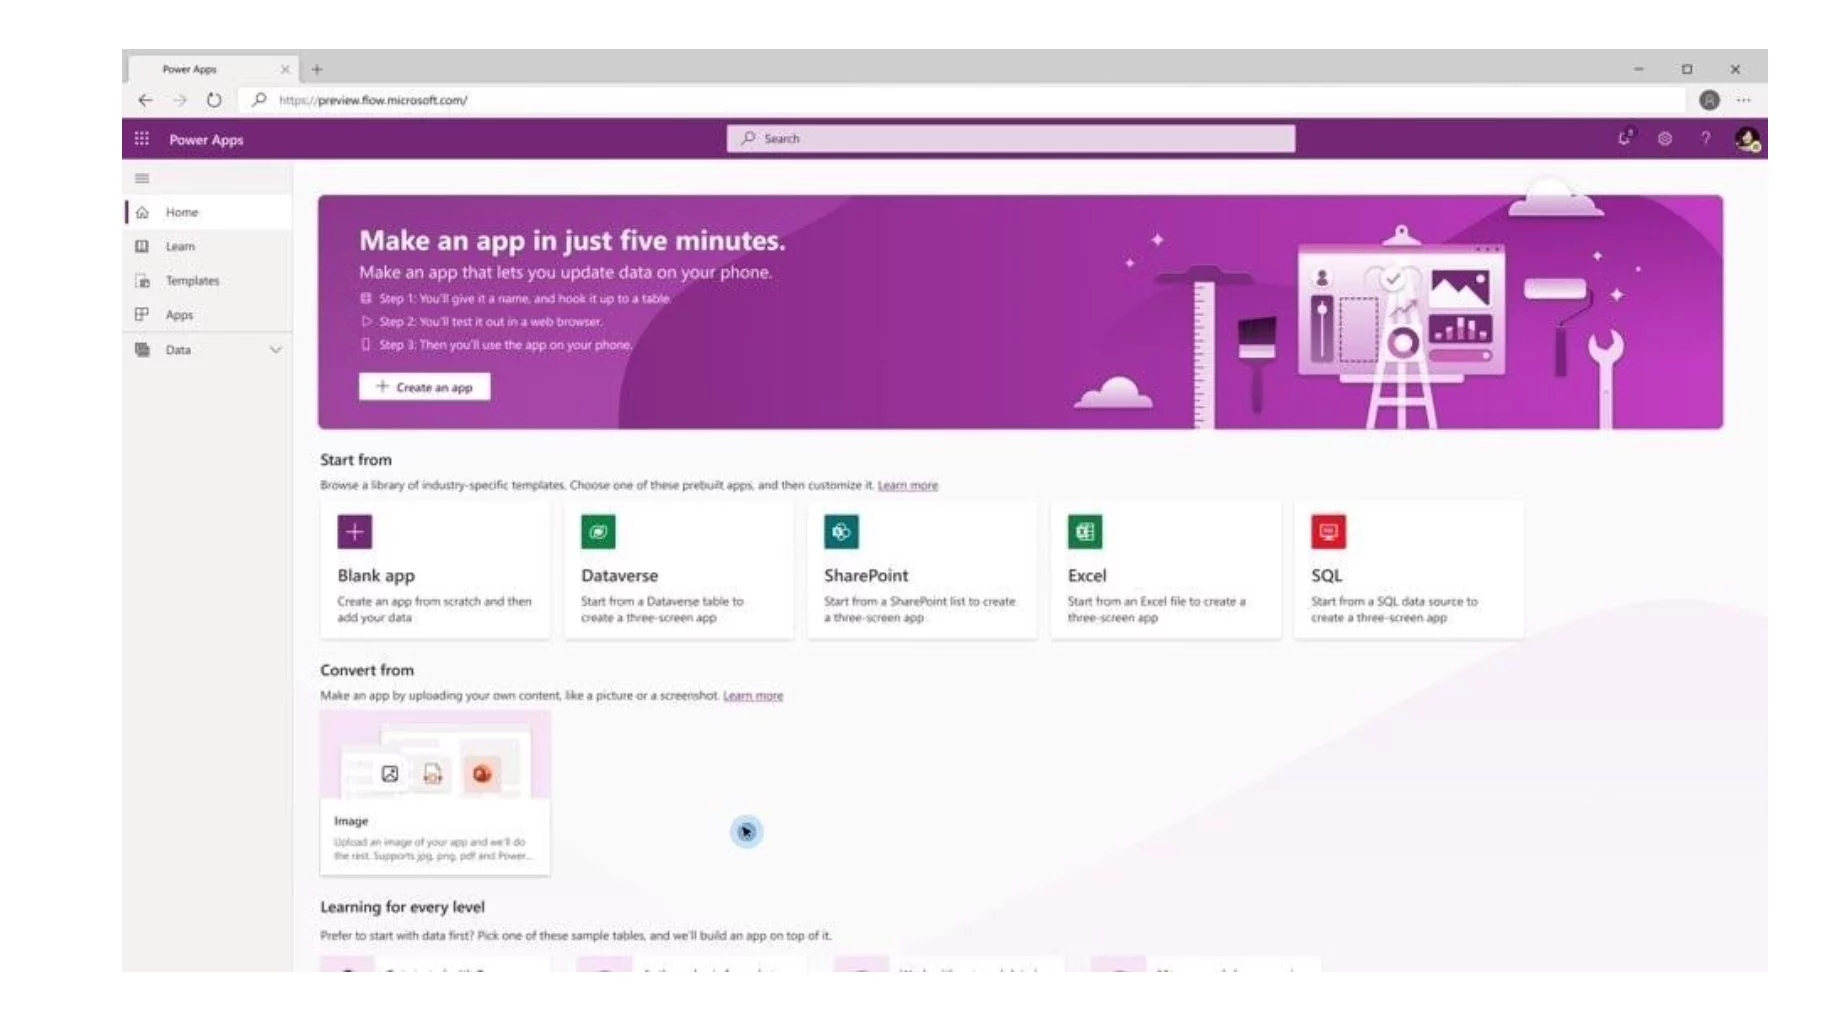Click the Blank app plus icon
Viewport: 1842px width, 1018px height.
coord(354,532)
